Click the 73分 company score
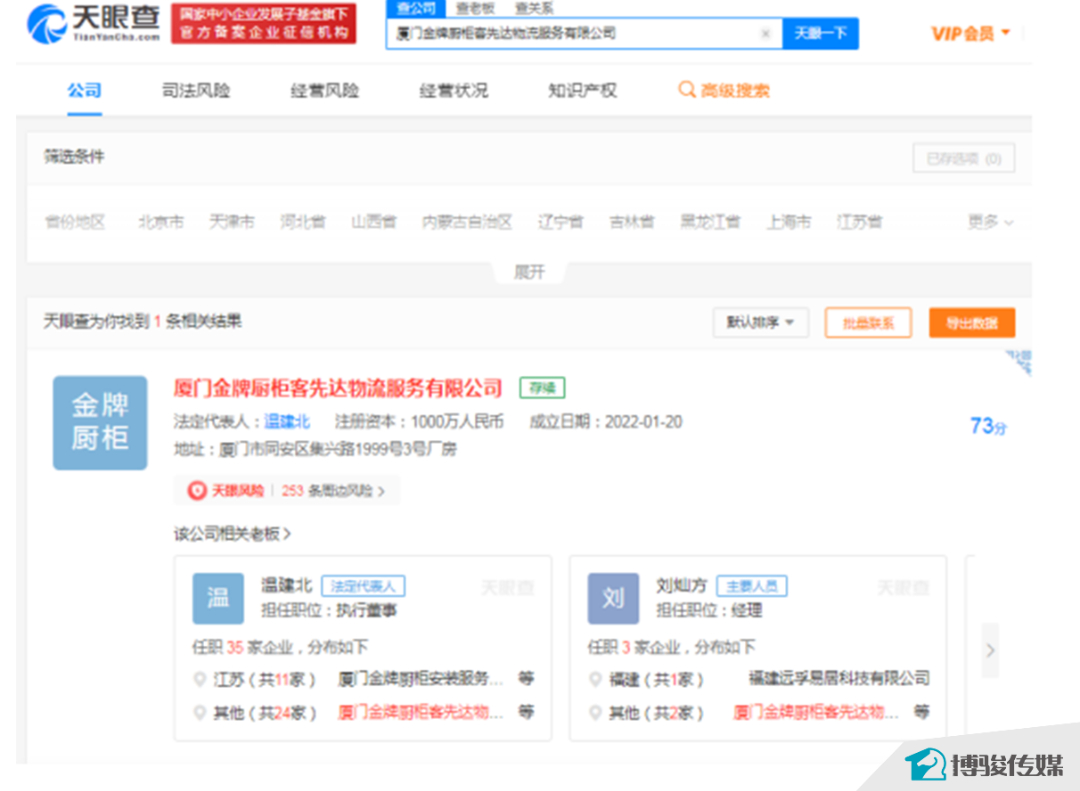 click(x=988, y=427)
